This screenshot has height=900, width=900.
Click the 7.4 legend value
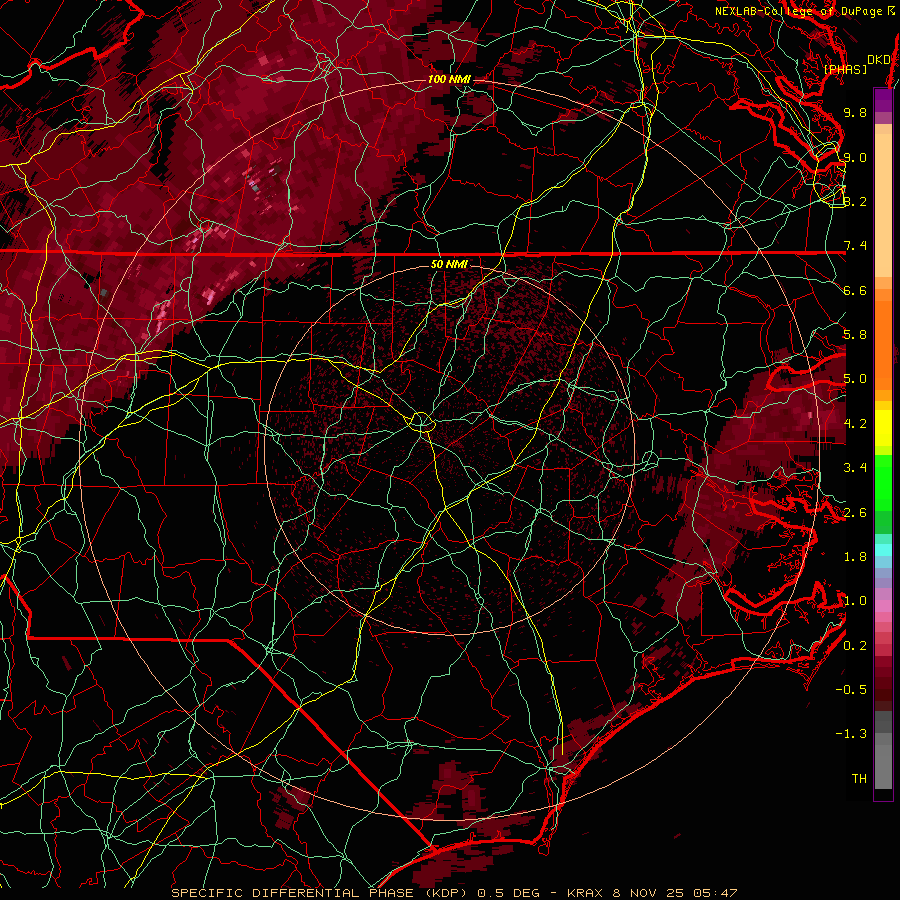(855, 246)
